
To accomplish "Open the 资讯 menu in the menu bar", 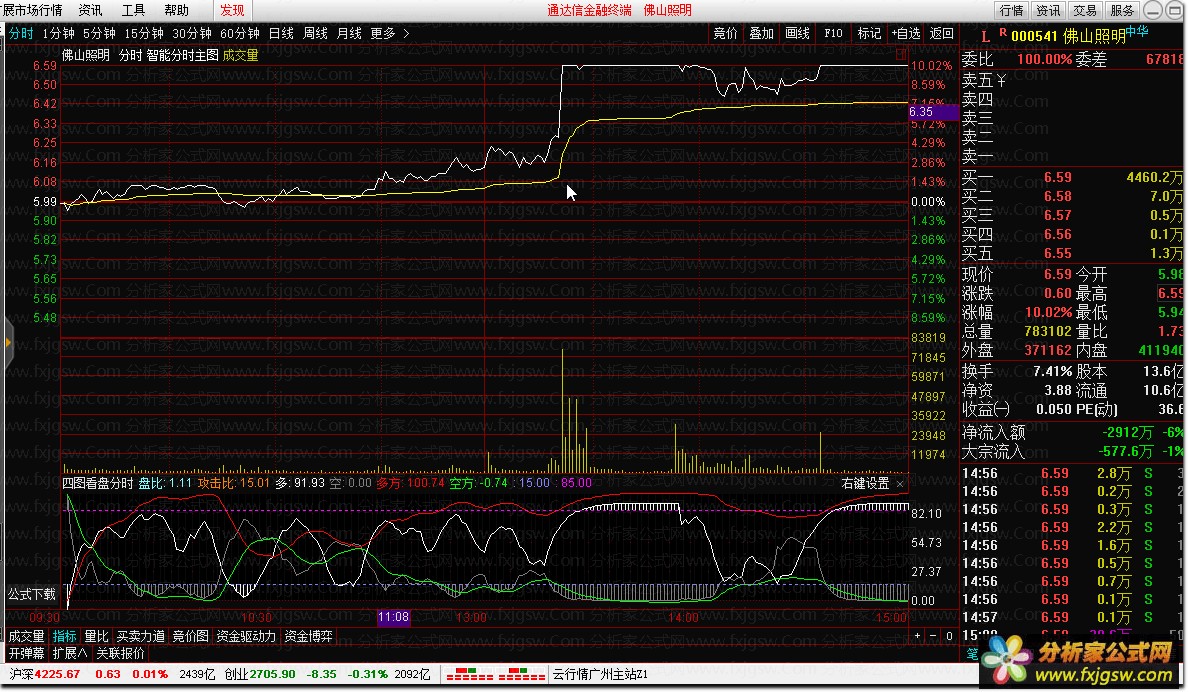I will tap(90, 11).
